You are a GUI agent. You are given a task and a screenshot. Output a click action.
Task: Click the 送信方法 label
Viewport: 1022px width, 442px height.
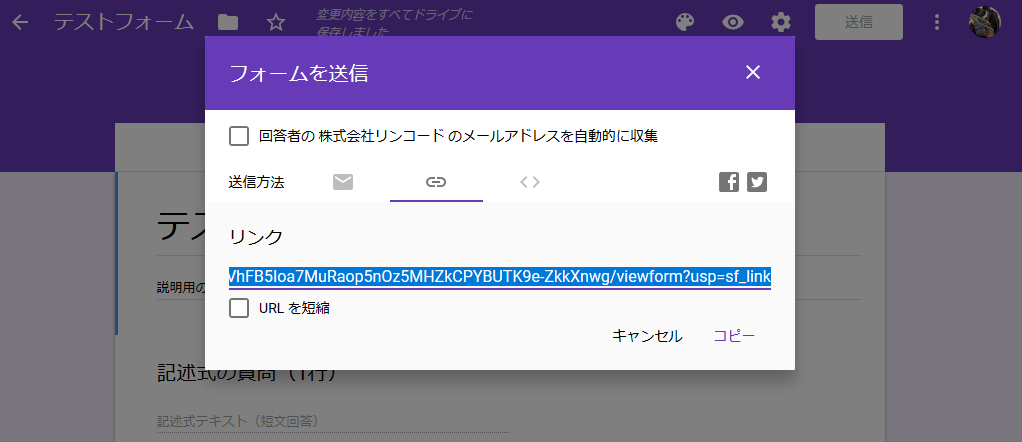pyautogui.click(x=256, y=182)
